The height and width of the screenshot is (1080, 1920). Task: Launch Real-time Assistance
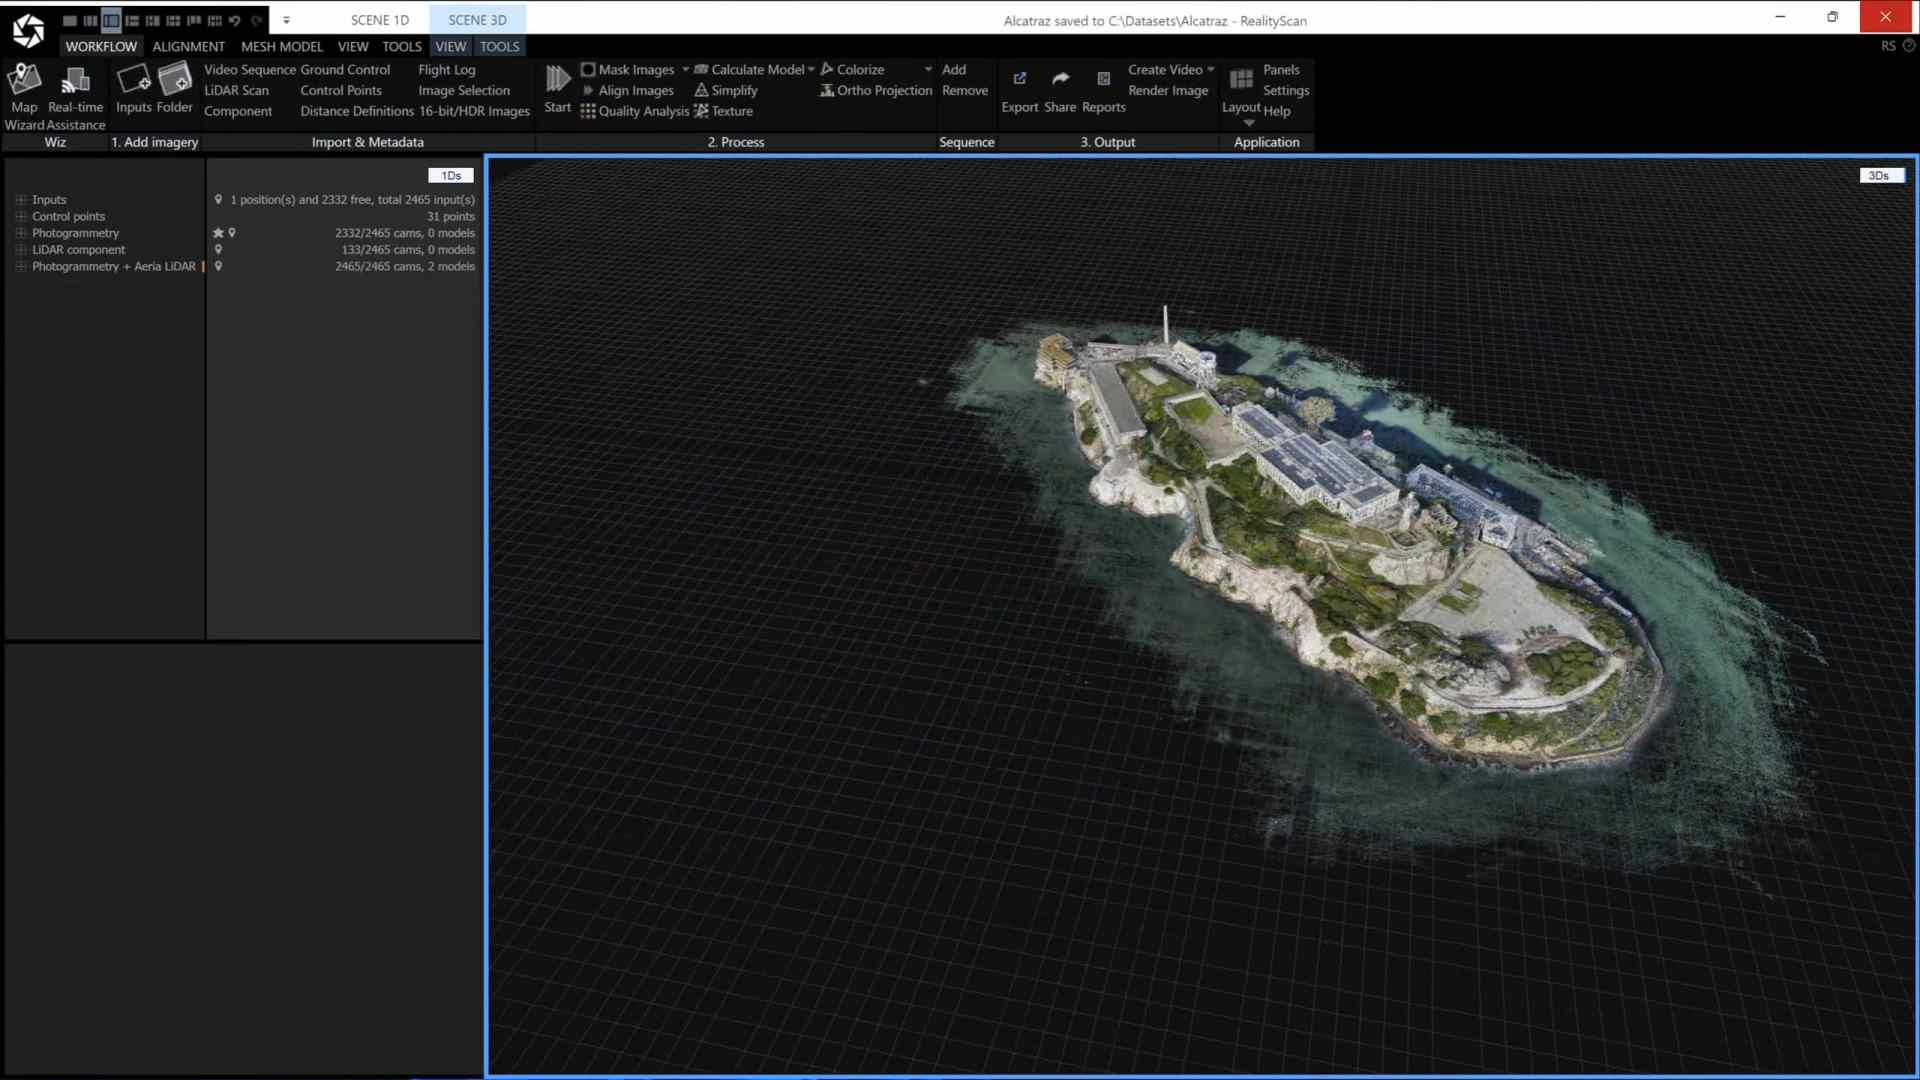pos(75,88)
